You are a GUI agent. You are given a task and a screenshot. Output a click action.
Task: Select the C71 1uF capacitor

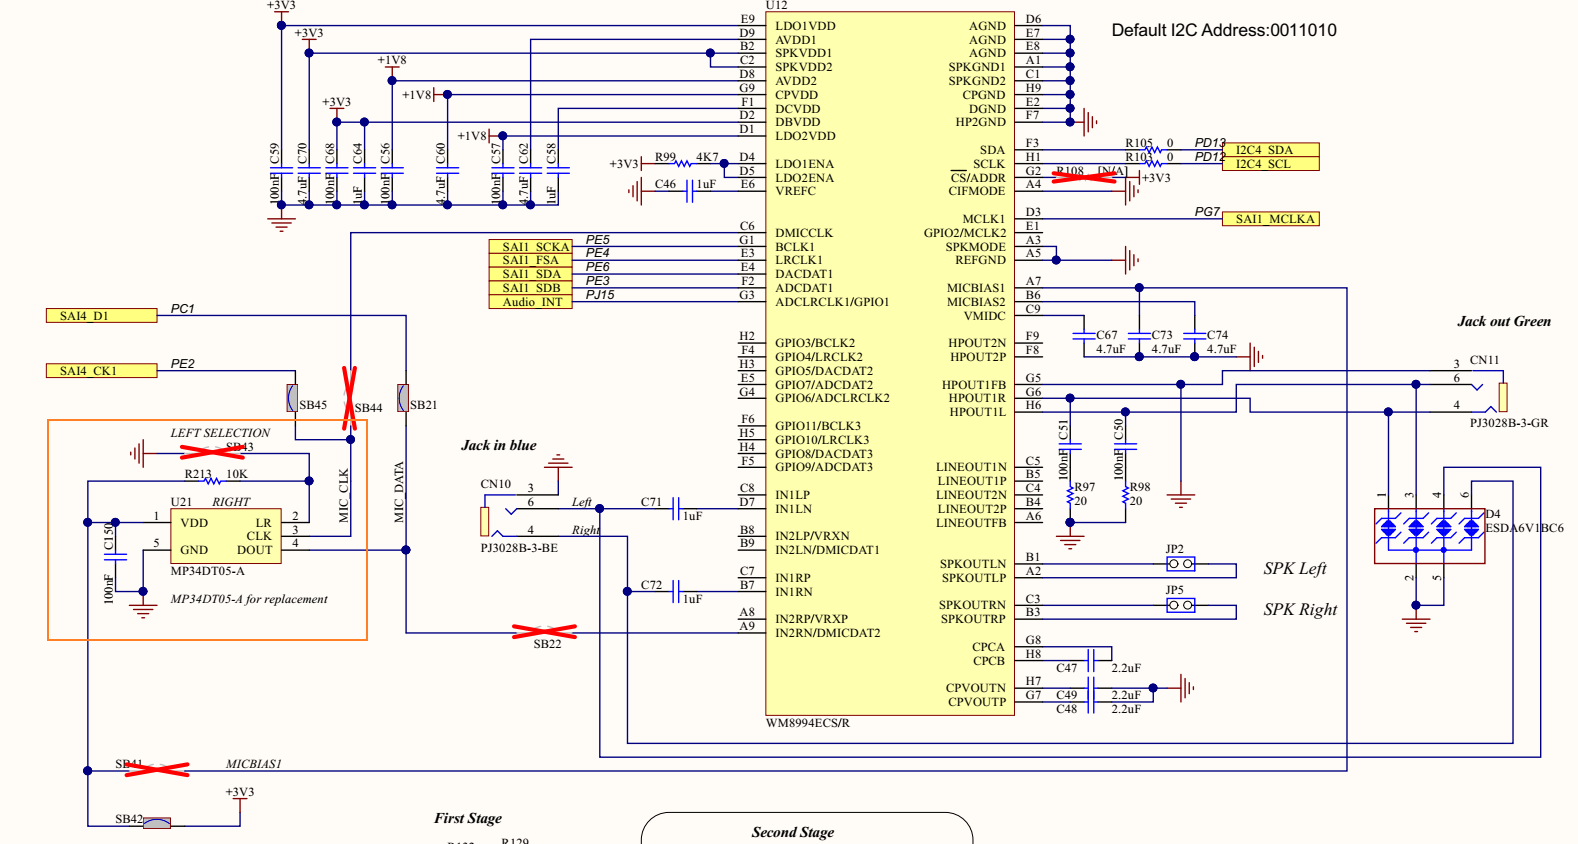coord(677,508)
